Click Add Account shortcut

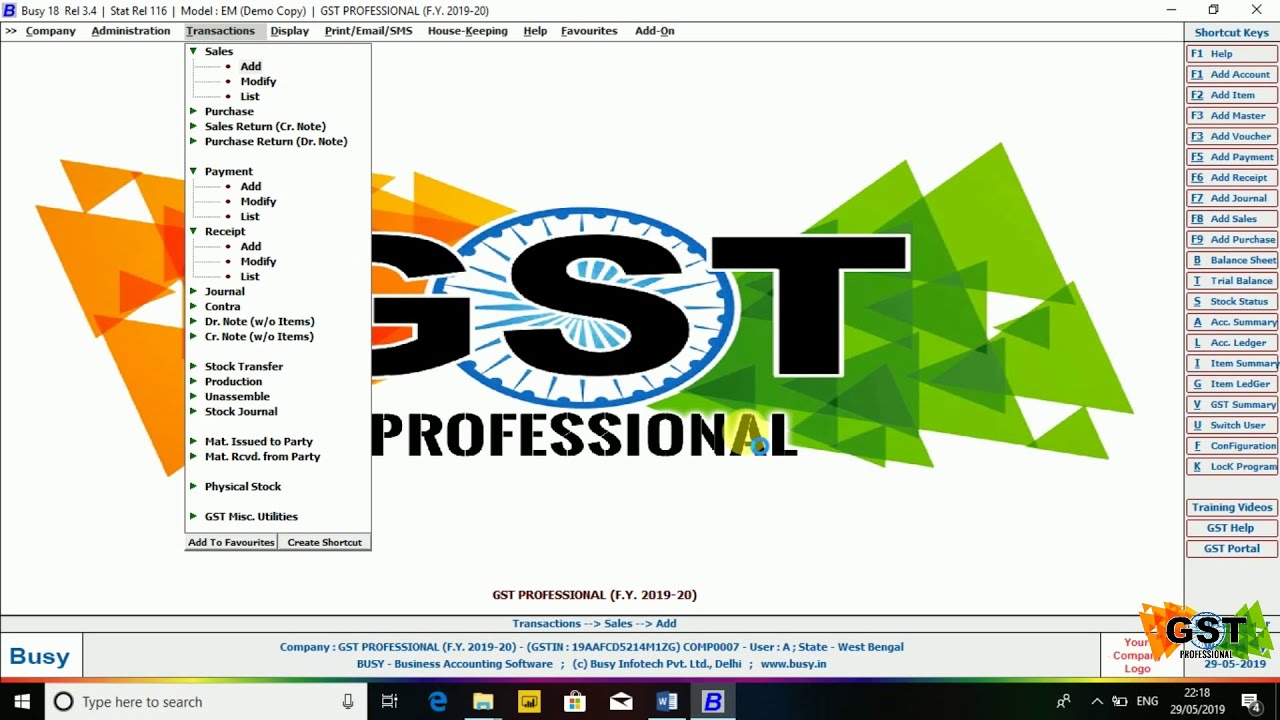click(x=1231, y=74)
